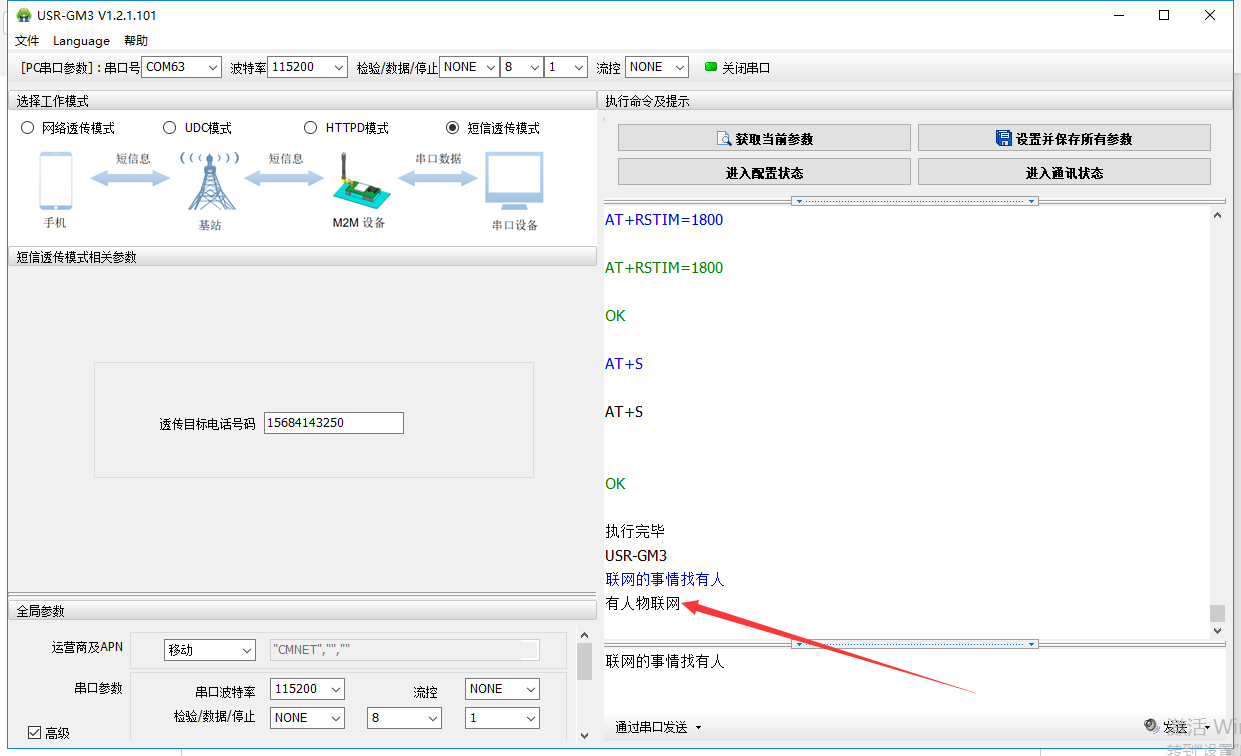Open the Language menu

click(x=81, y=41)
